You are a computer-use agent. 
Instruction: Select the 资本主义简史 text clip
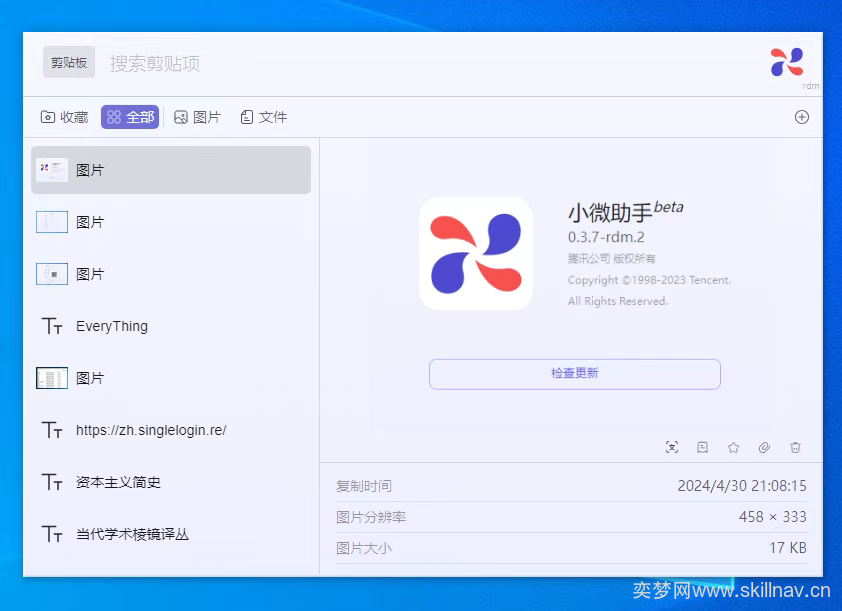pyautogui.click(x=171, y=482)
